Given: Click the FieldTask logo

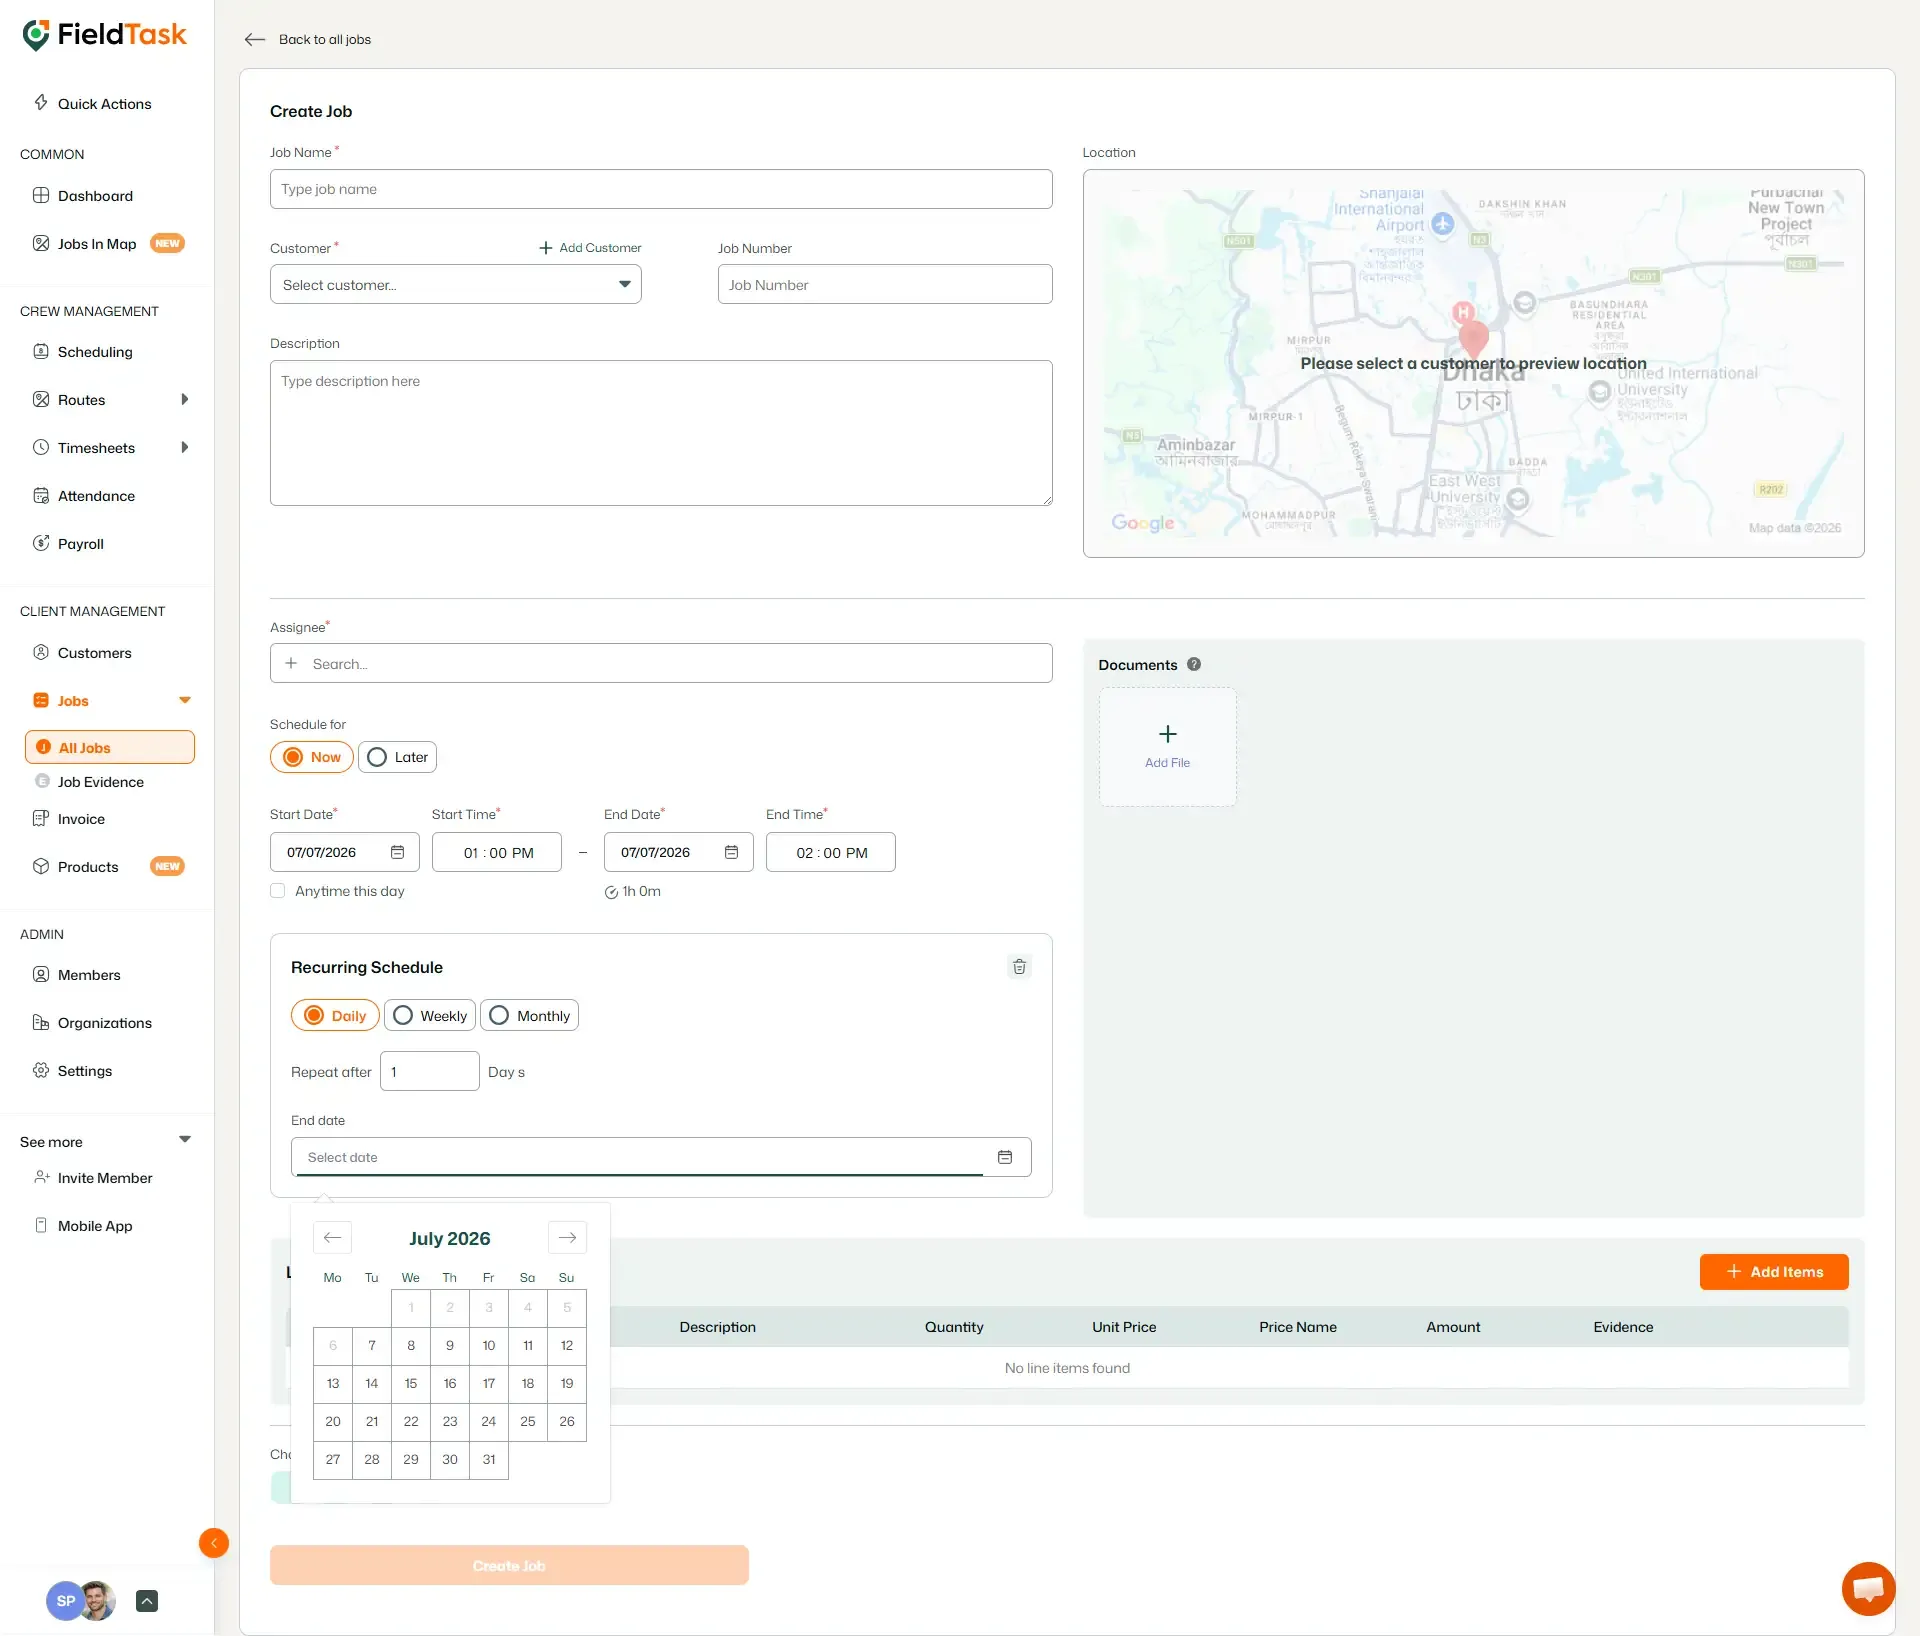Looking at the screenshot, I should tap(104, 35).
